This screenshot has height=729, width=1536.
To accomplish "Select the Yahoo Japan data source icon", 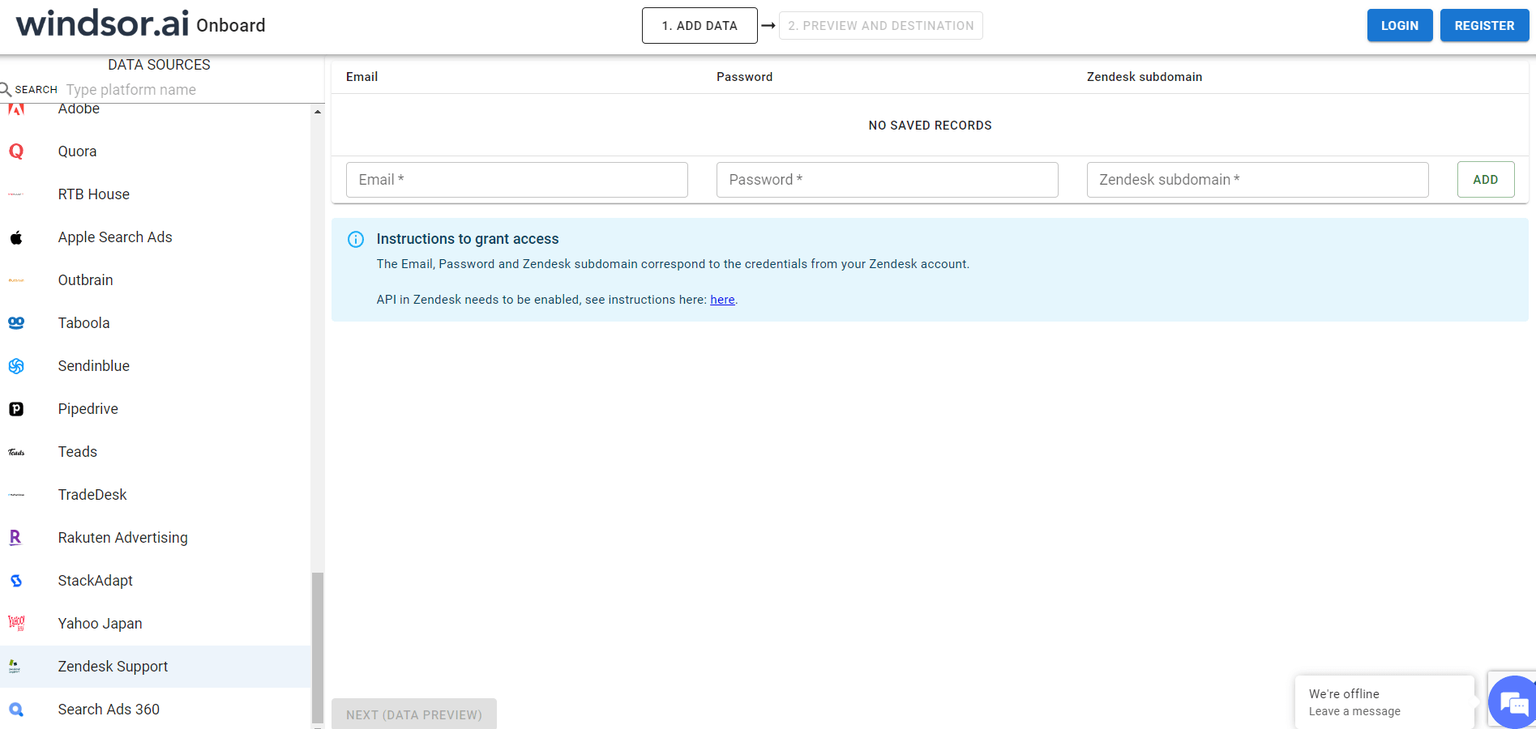I will pyautogui.click(x=15, y=623).
